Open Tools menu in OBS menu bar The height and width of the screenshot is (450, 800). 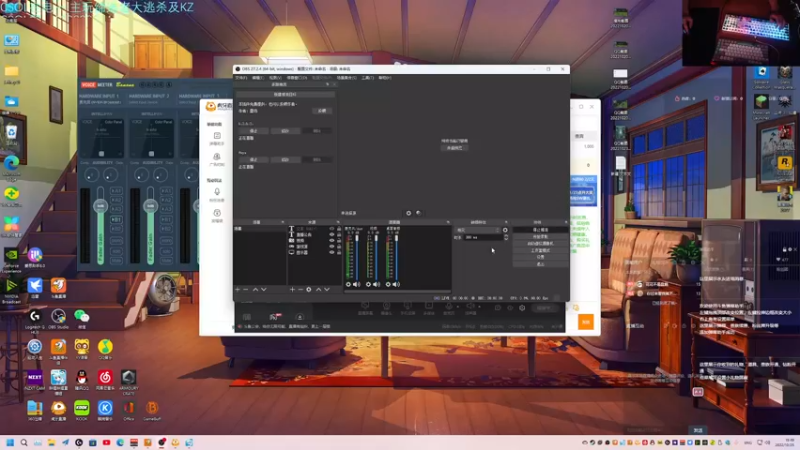(x=367, y=78)
